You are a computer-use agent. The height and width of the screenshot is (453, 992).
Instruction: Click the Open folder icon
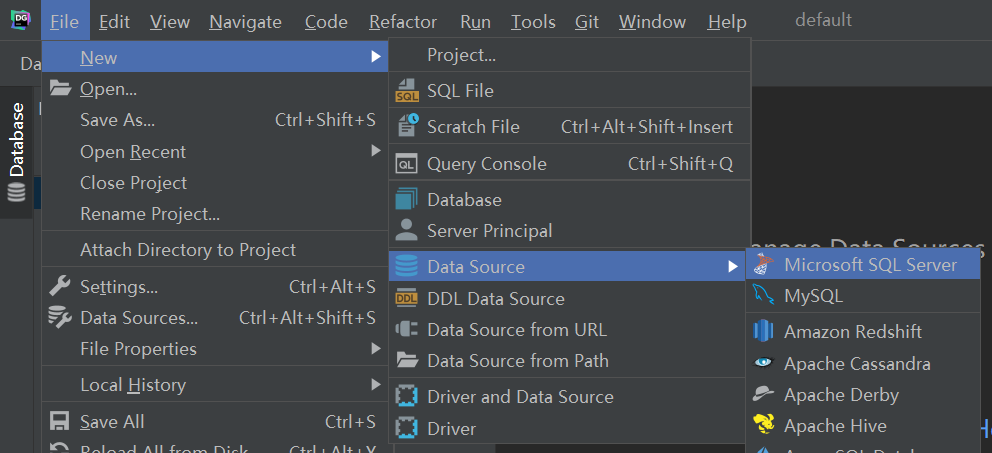coord(60,89)
